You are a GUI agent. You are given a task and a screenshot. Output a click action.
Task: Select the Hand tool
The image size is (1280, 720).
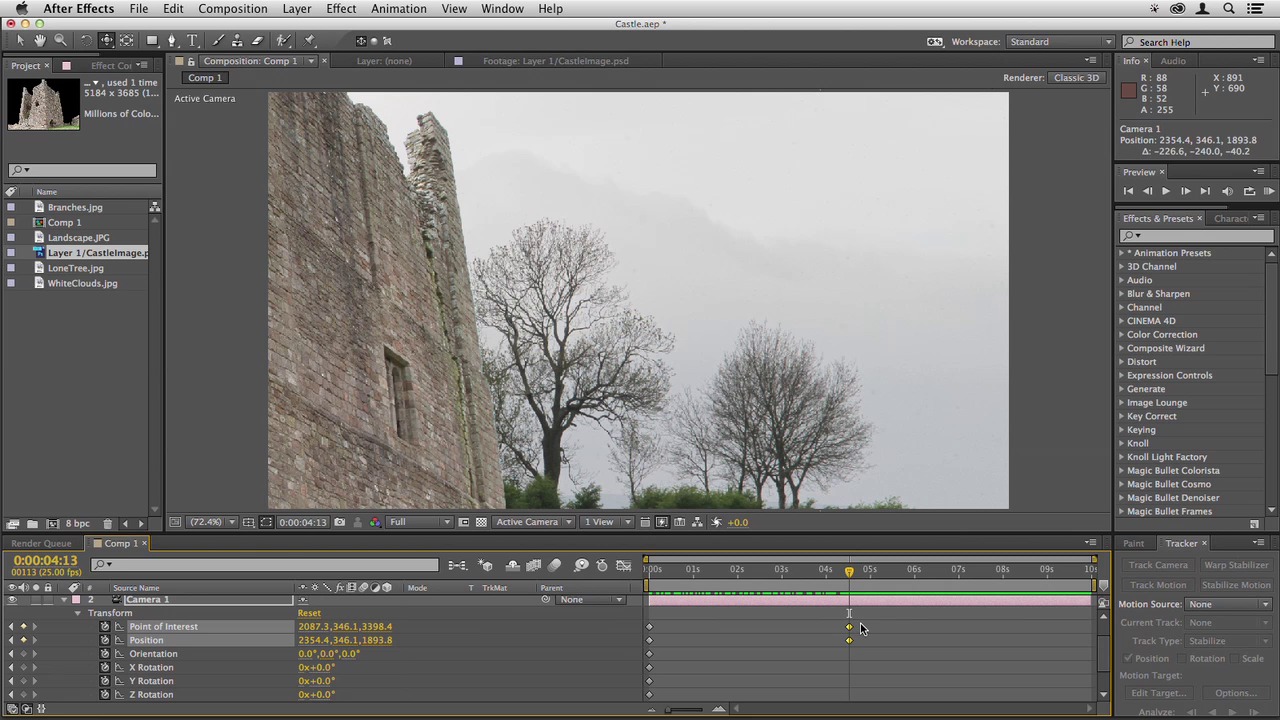[x=40, y=41]
